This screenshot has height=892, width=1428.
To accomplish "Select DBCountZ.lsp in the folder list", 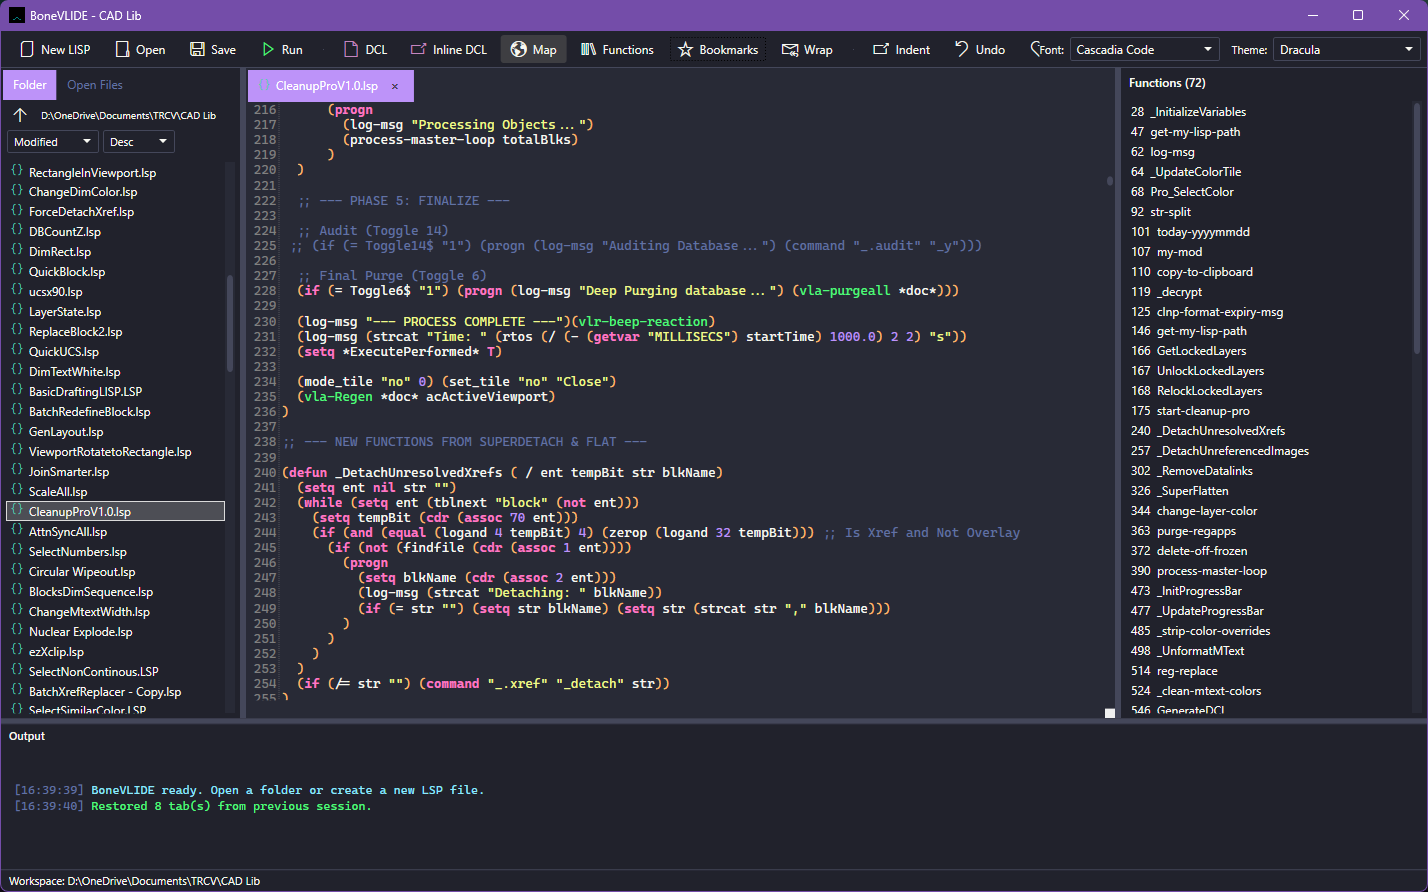I will point(65,232).
